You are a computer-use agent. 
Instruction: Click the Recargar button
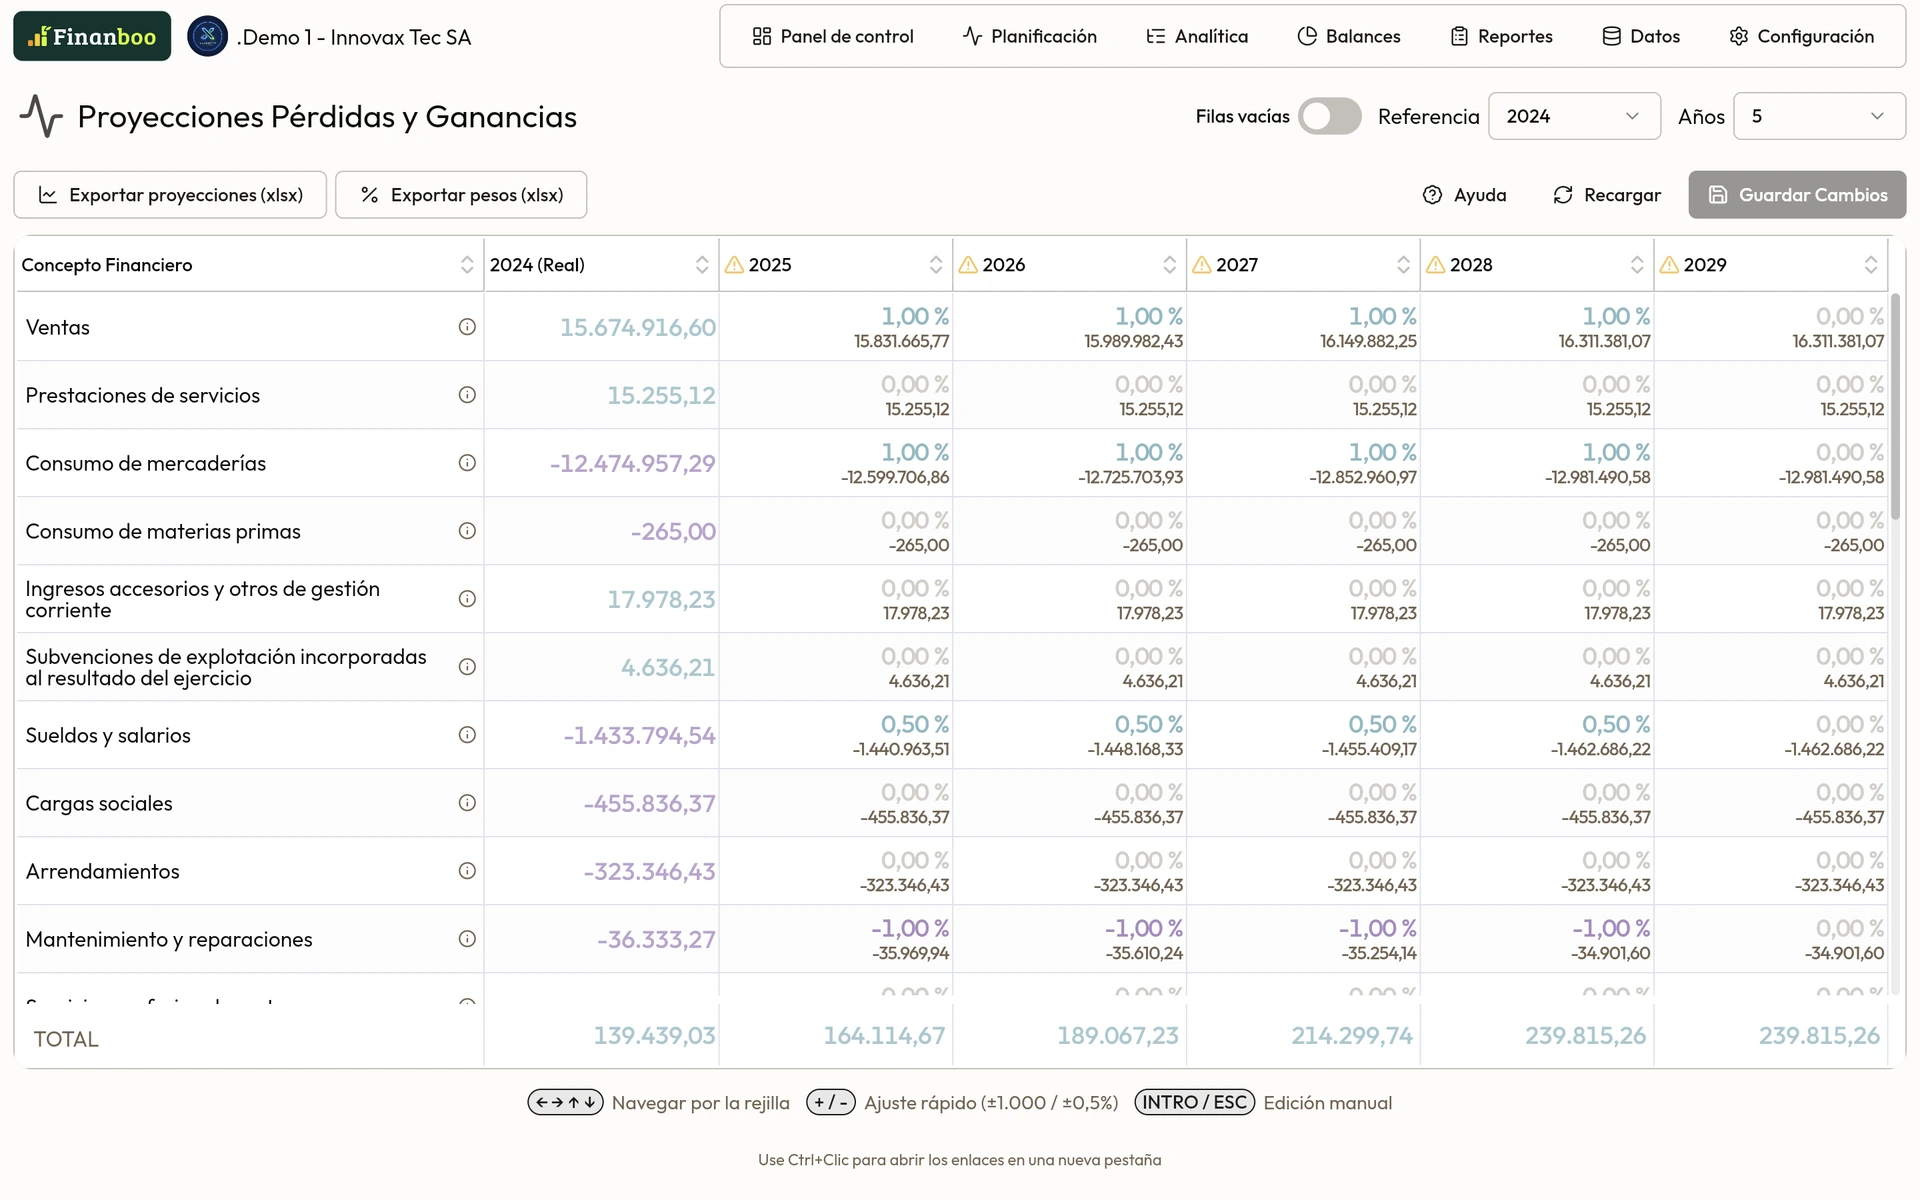1606,195
